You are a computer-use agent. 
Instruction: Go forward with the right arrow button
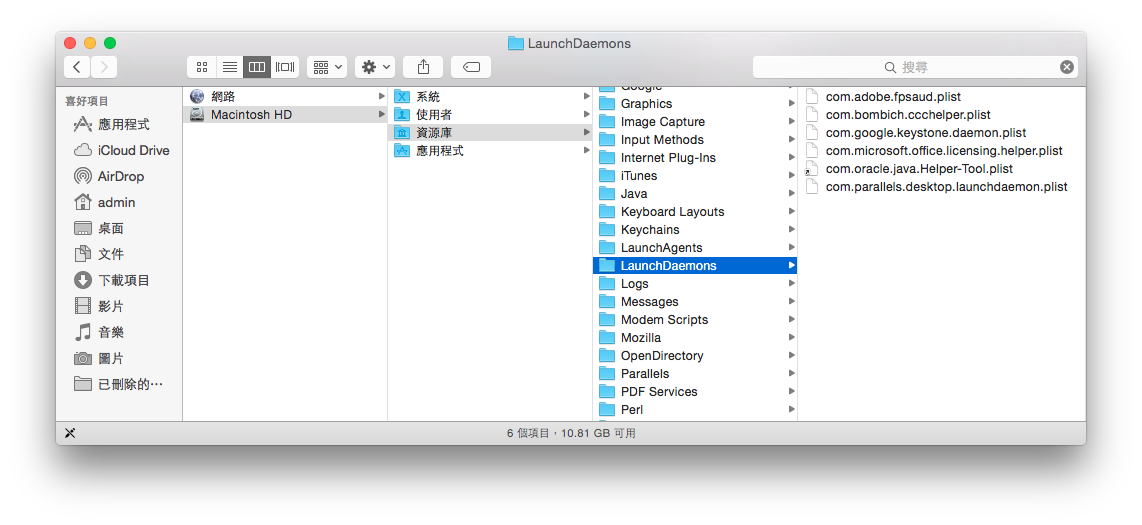pos(104,67)
